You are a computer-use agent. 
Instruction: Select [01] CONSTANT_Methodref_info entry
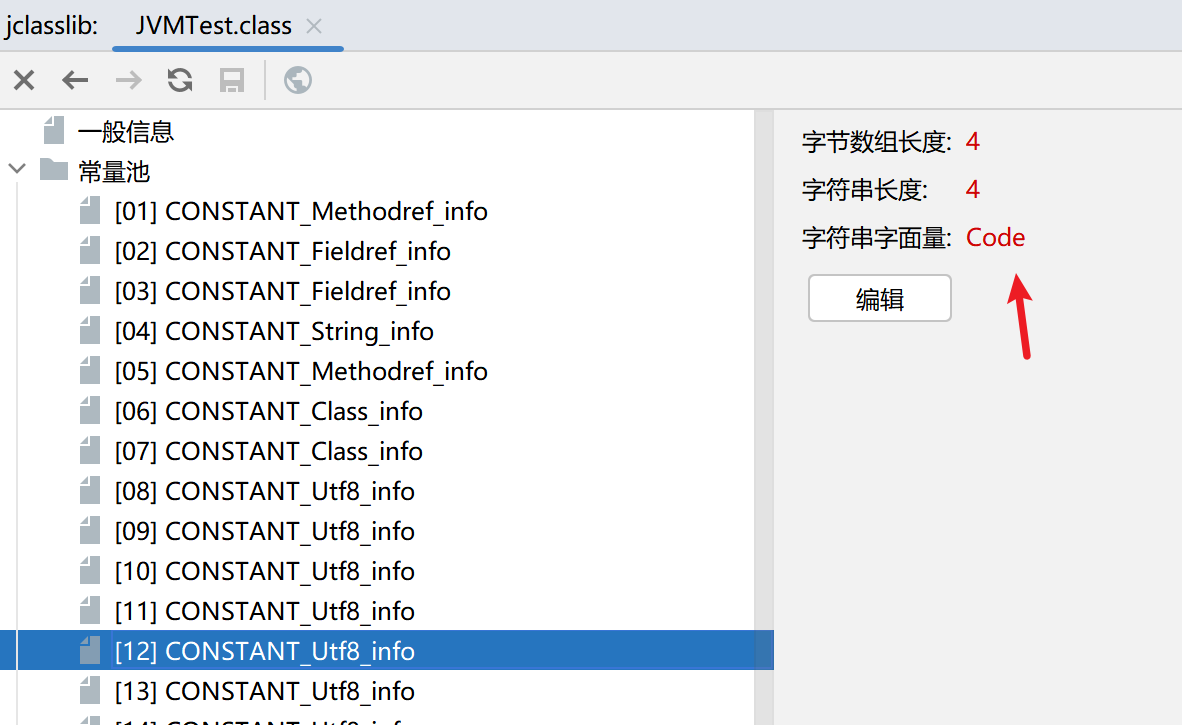(301, 212)
